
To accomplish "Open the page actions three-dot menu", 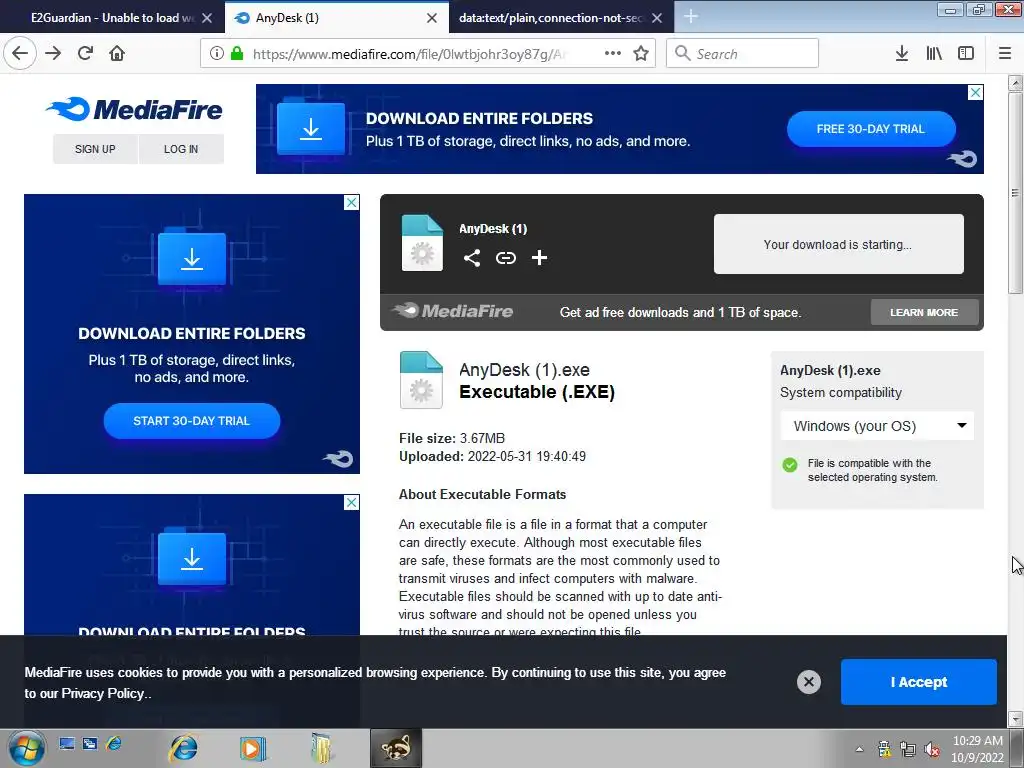I will pos(613,54).
